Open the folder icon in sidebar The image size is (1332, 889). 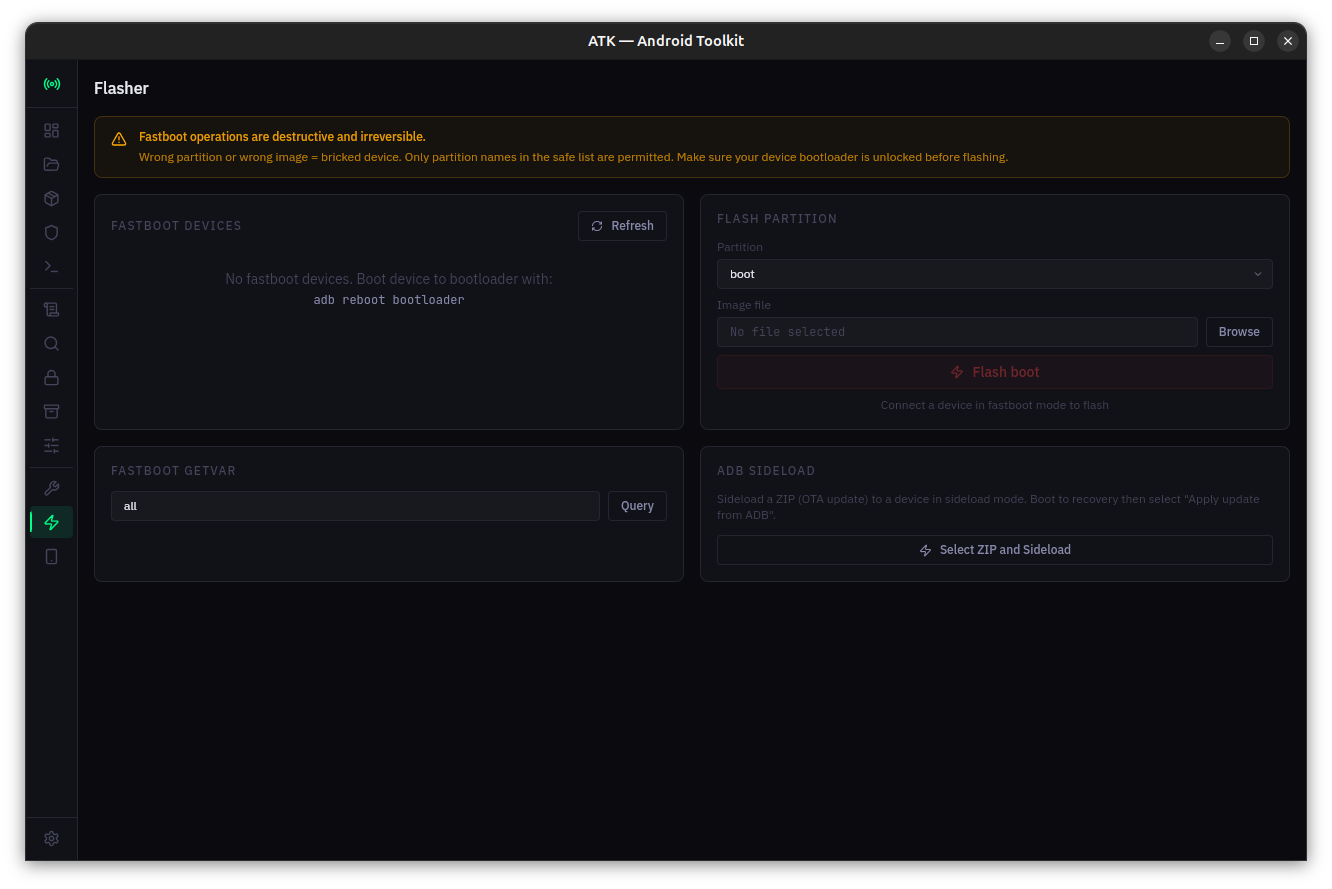coord(51,164)
